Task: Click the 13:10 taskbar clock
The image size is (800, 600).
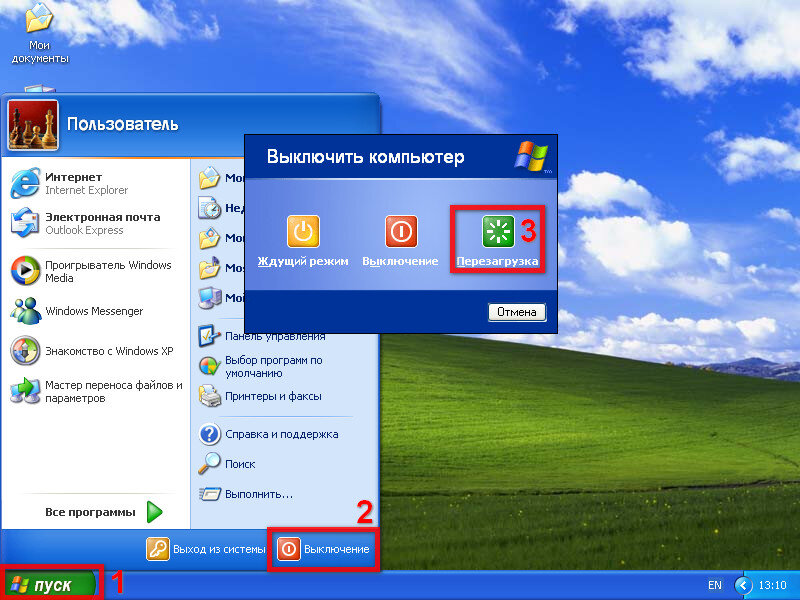Action: click(772, 585)
